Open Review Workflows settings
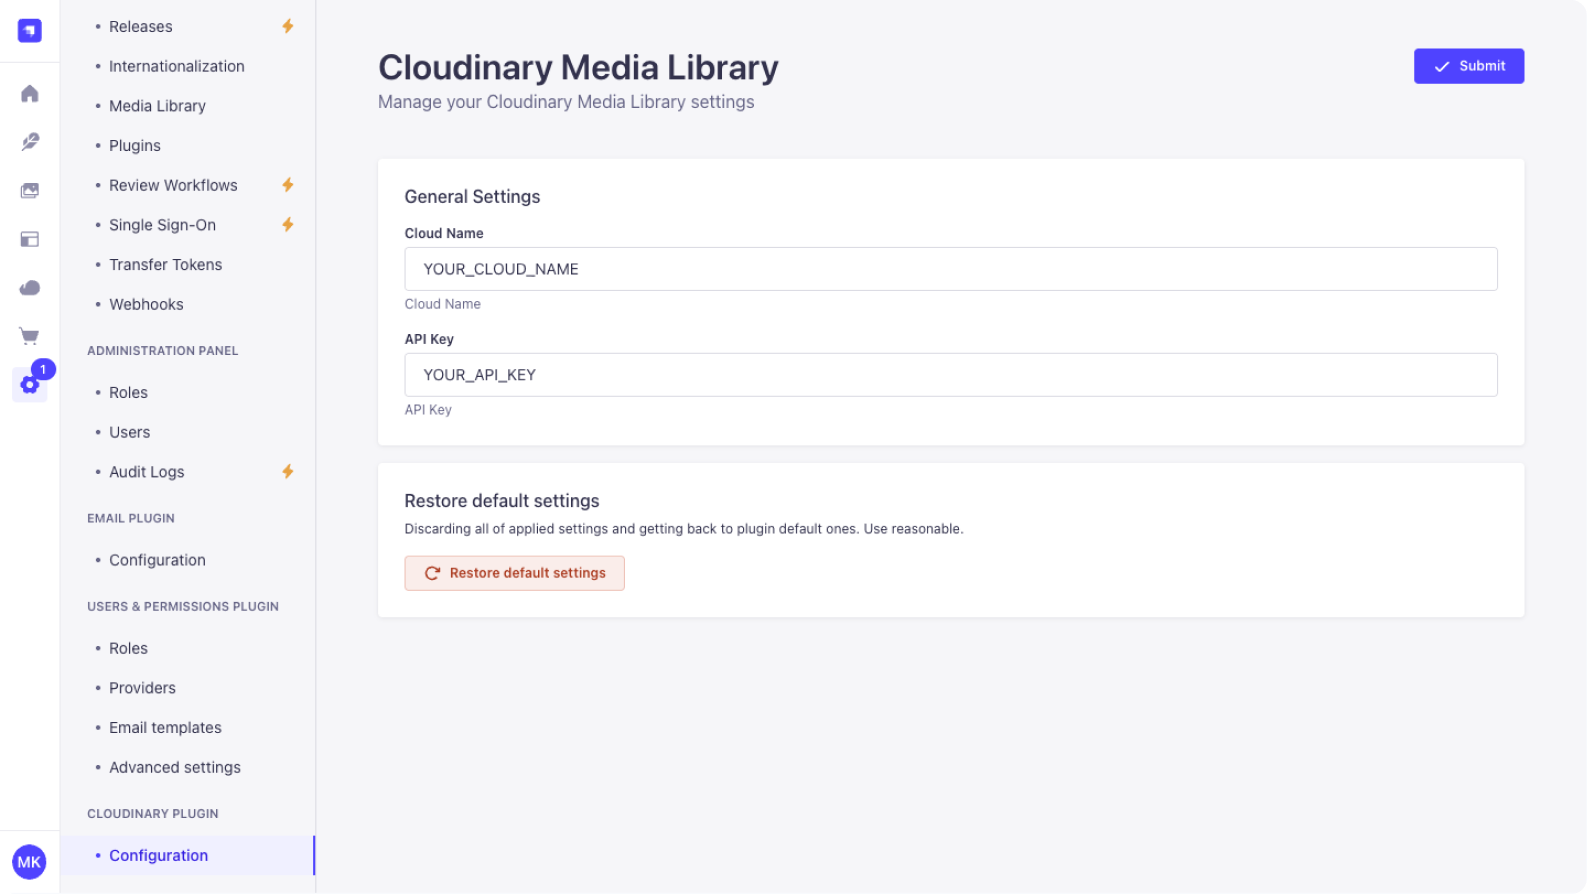 [173, 185]
